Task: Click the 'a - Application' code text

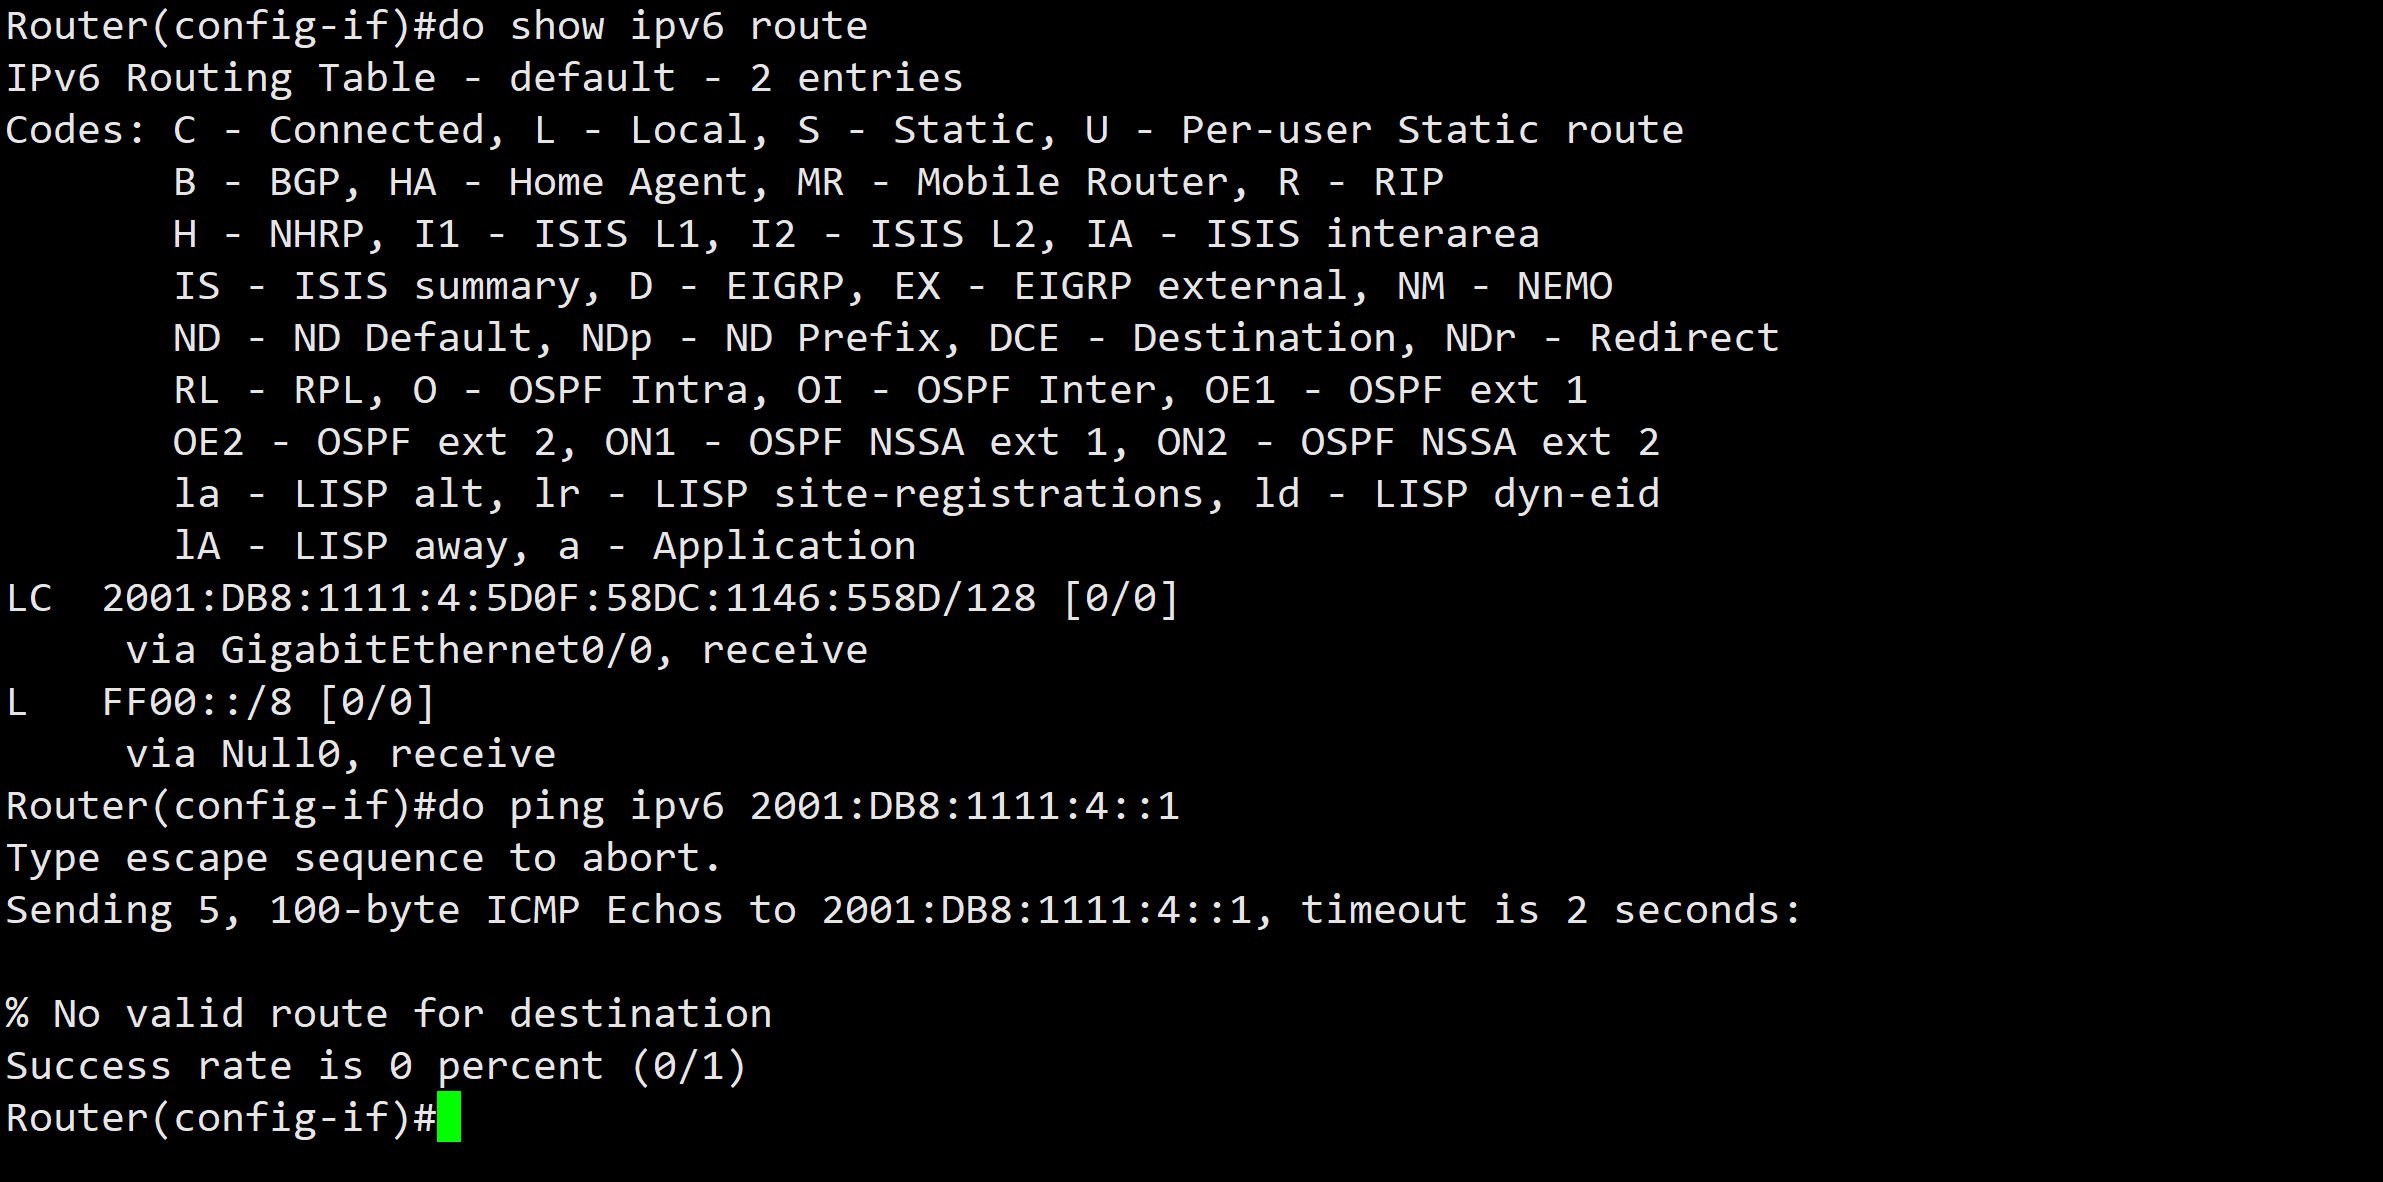Action: click(737, 546)
